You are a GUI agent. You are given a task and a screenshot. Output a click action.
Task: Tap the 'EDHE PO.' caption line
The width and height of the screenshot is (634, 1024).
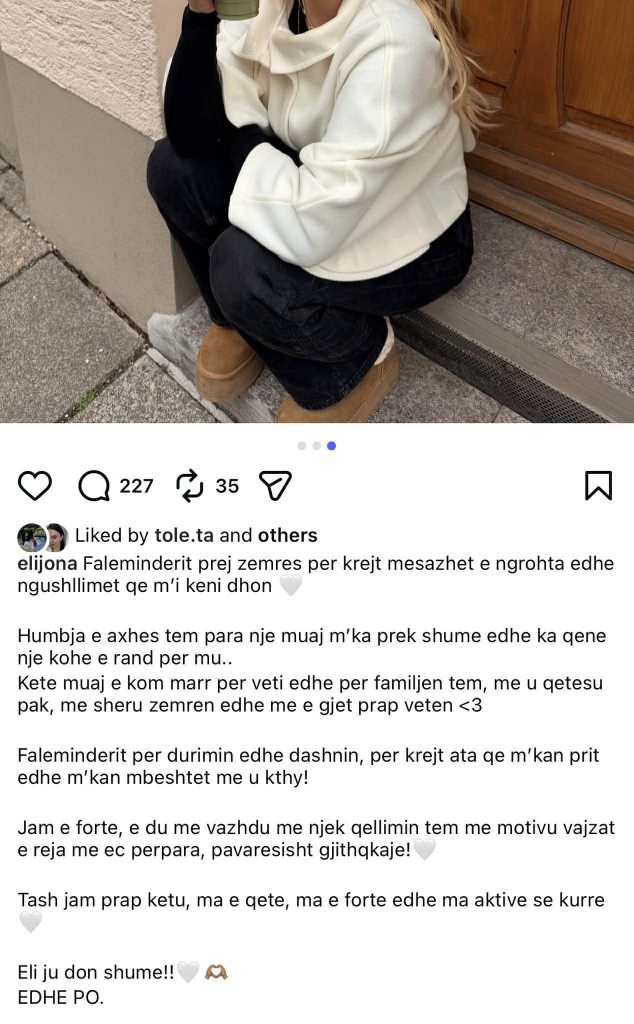[60, 998]
